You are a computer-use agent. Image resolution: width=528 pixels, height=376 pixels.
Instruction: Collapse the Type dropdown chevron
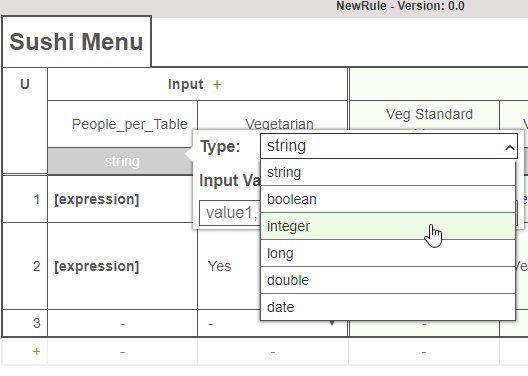pyautogui.click(x=510, y=147)
